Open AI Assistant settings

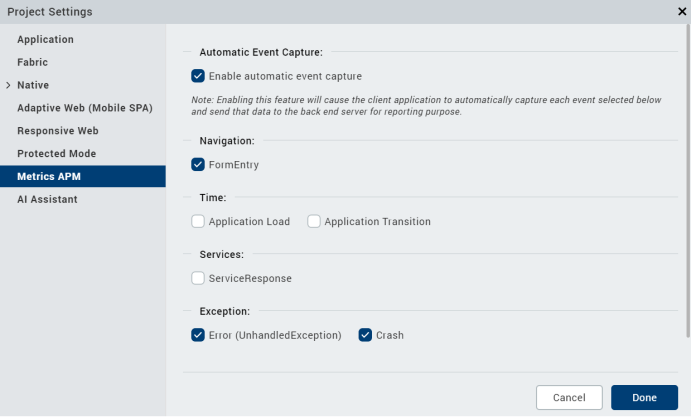pyautogui.click(x=47, y=200)
